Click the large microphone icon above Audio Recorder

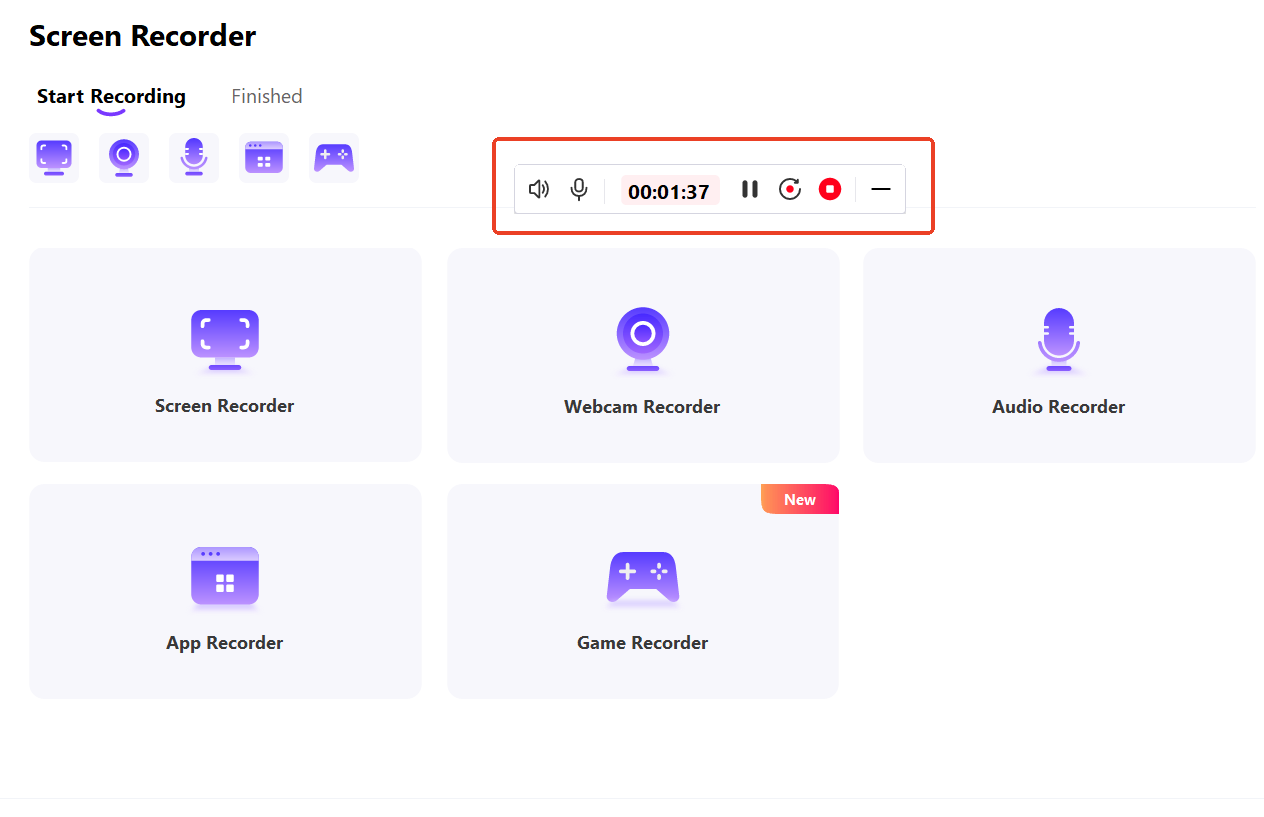point(1059,340)
